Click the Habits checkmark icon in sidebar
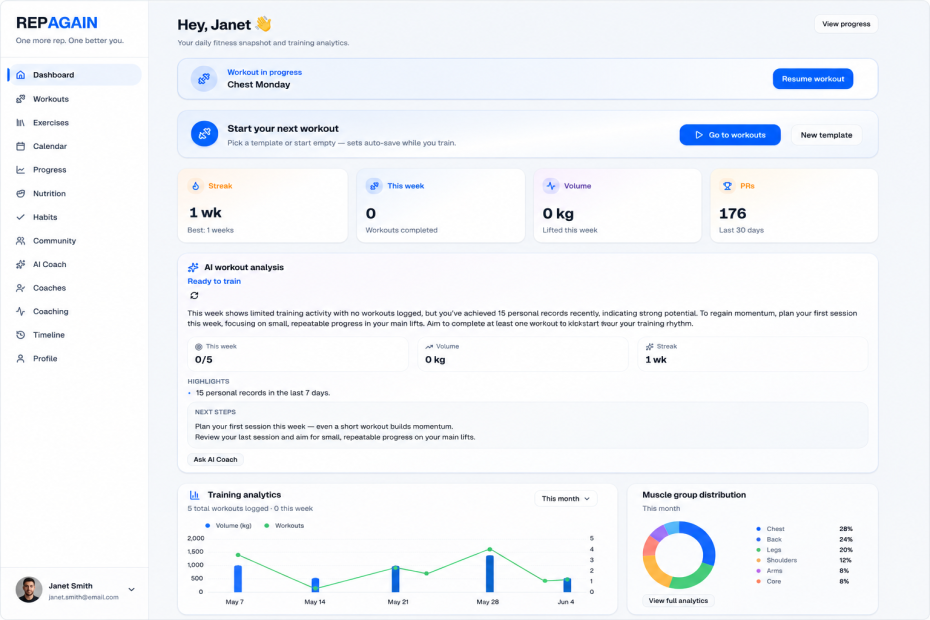Viewport: 930px width, 620px height. [21, 217]
